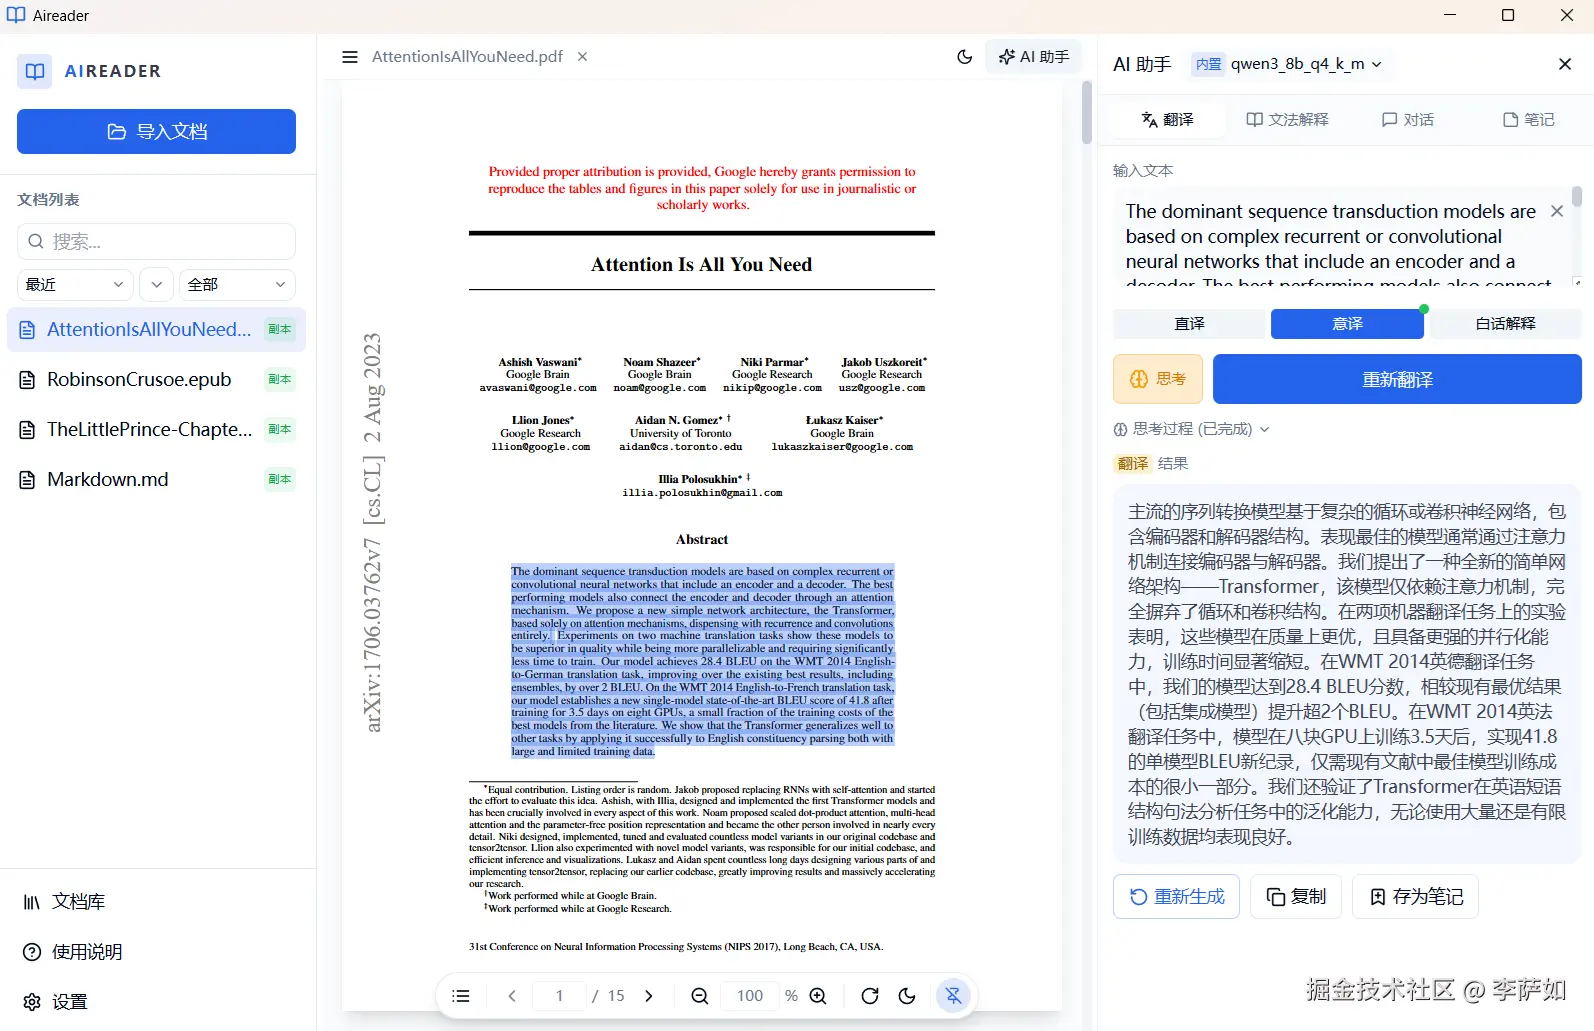Toggle the toolbar pin icon
This screenshot has height=1031, width=1594.
[x=953, y=996]
